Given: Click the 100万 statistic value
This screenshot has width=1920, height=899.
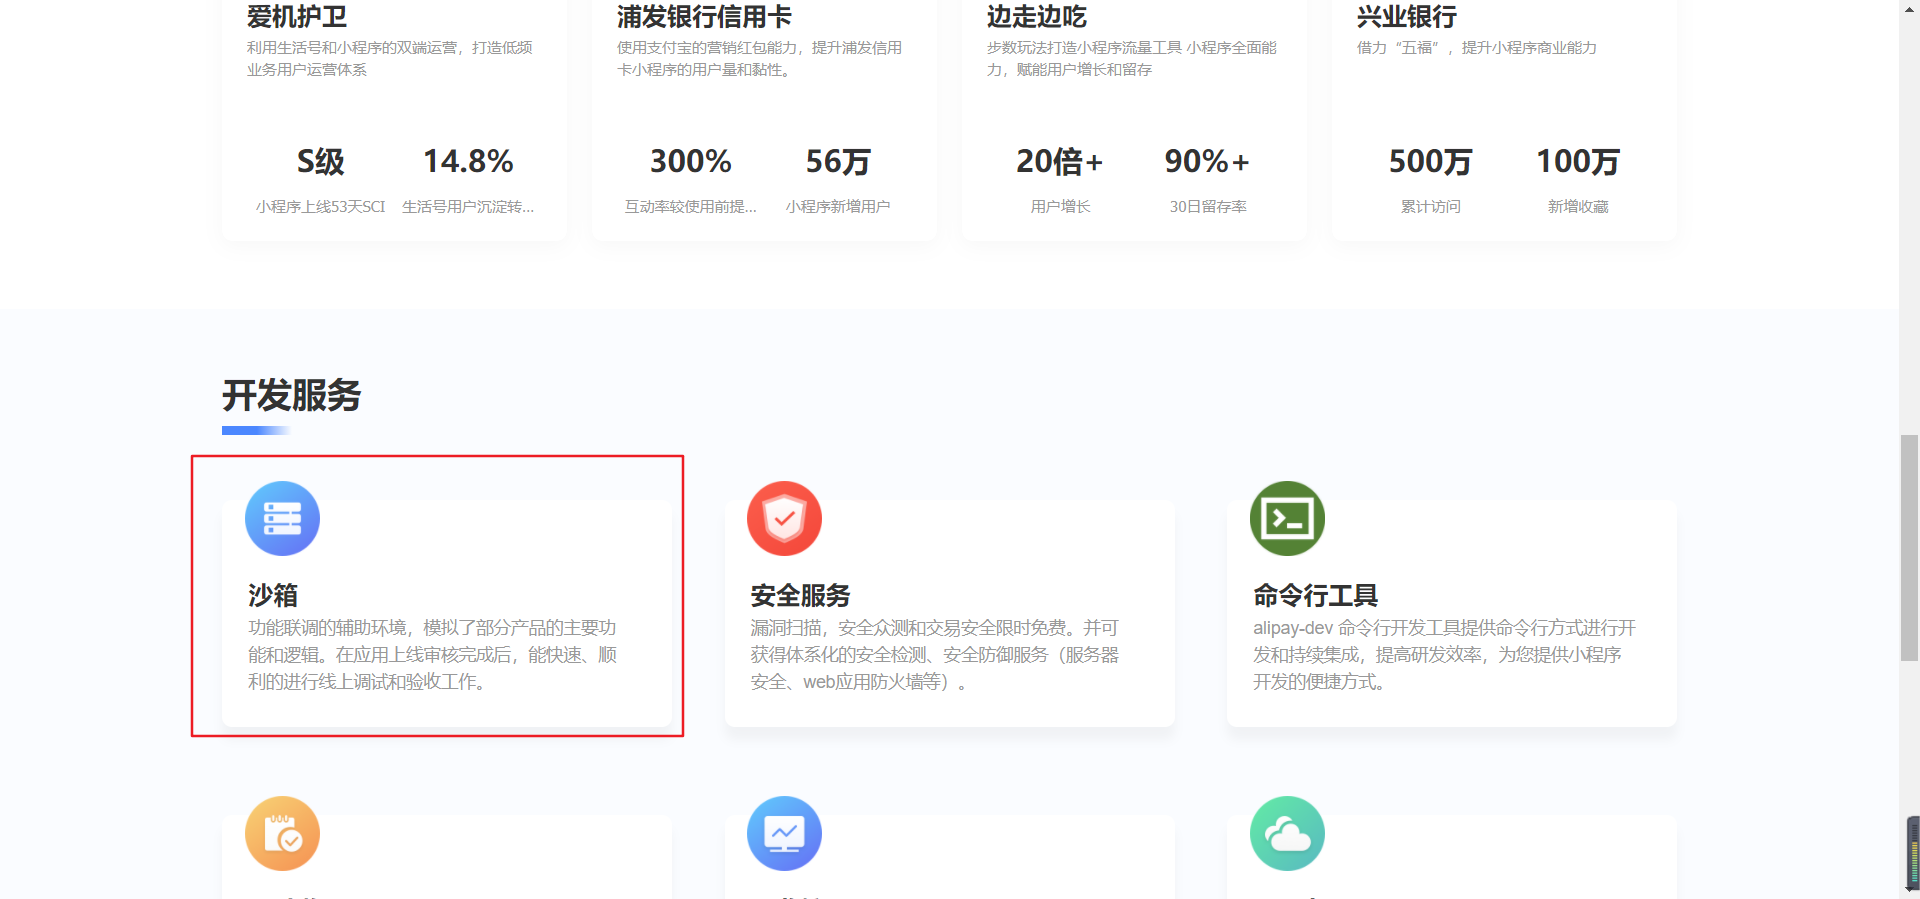Looking at the screenshot, I should pyautogui.click(x=1578, y=161).
